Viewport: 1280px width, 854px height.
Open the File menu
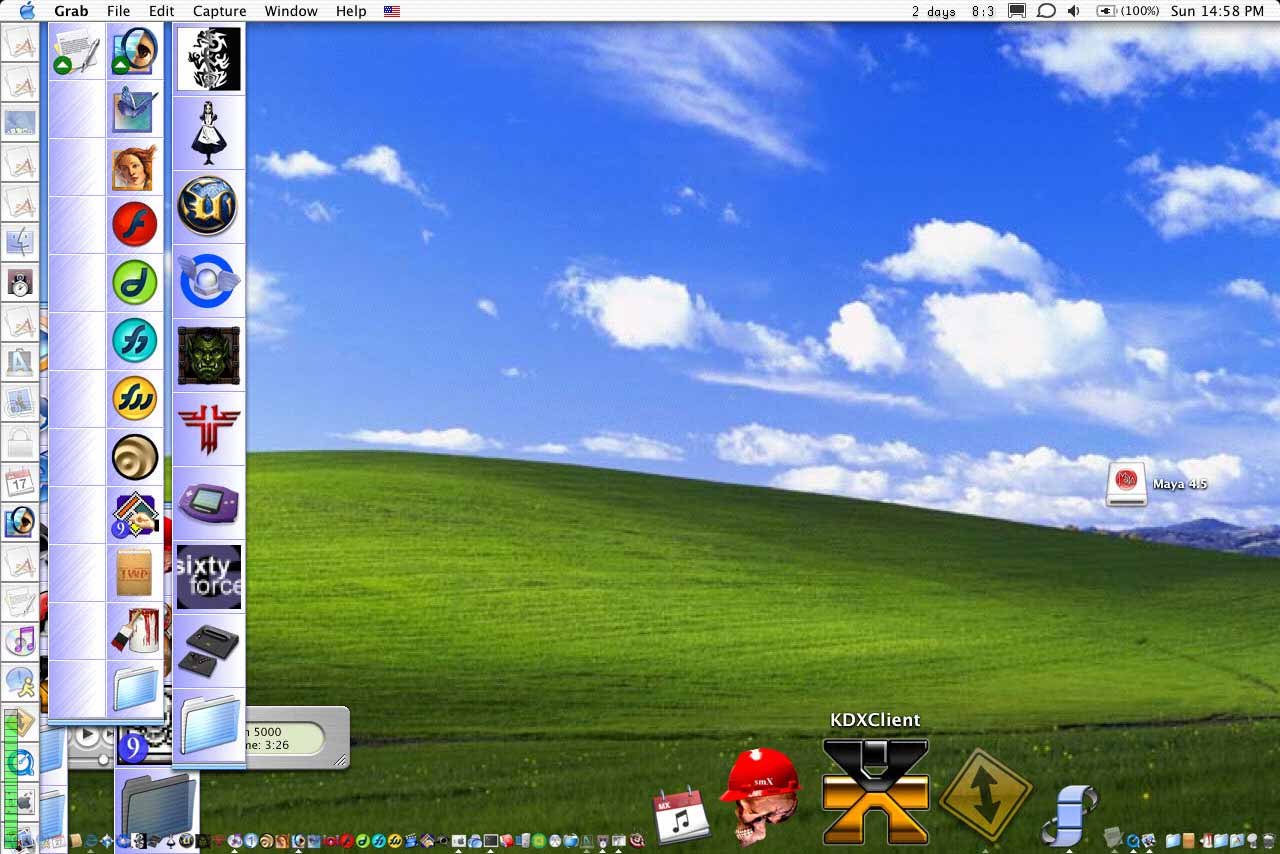118,11
